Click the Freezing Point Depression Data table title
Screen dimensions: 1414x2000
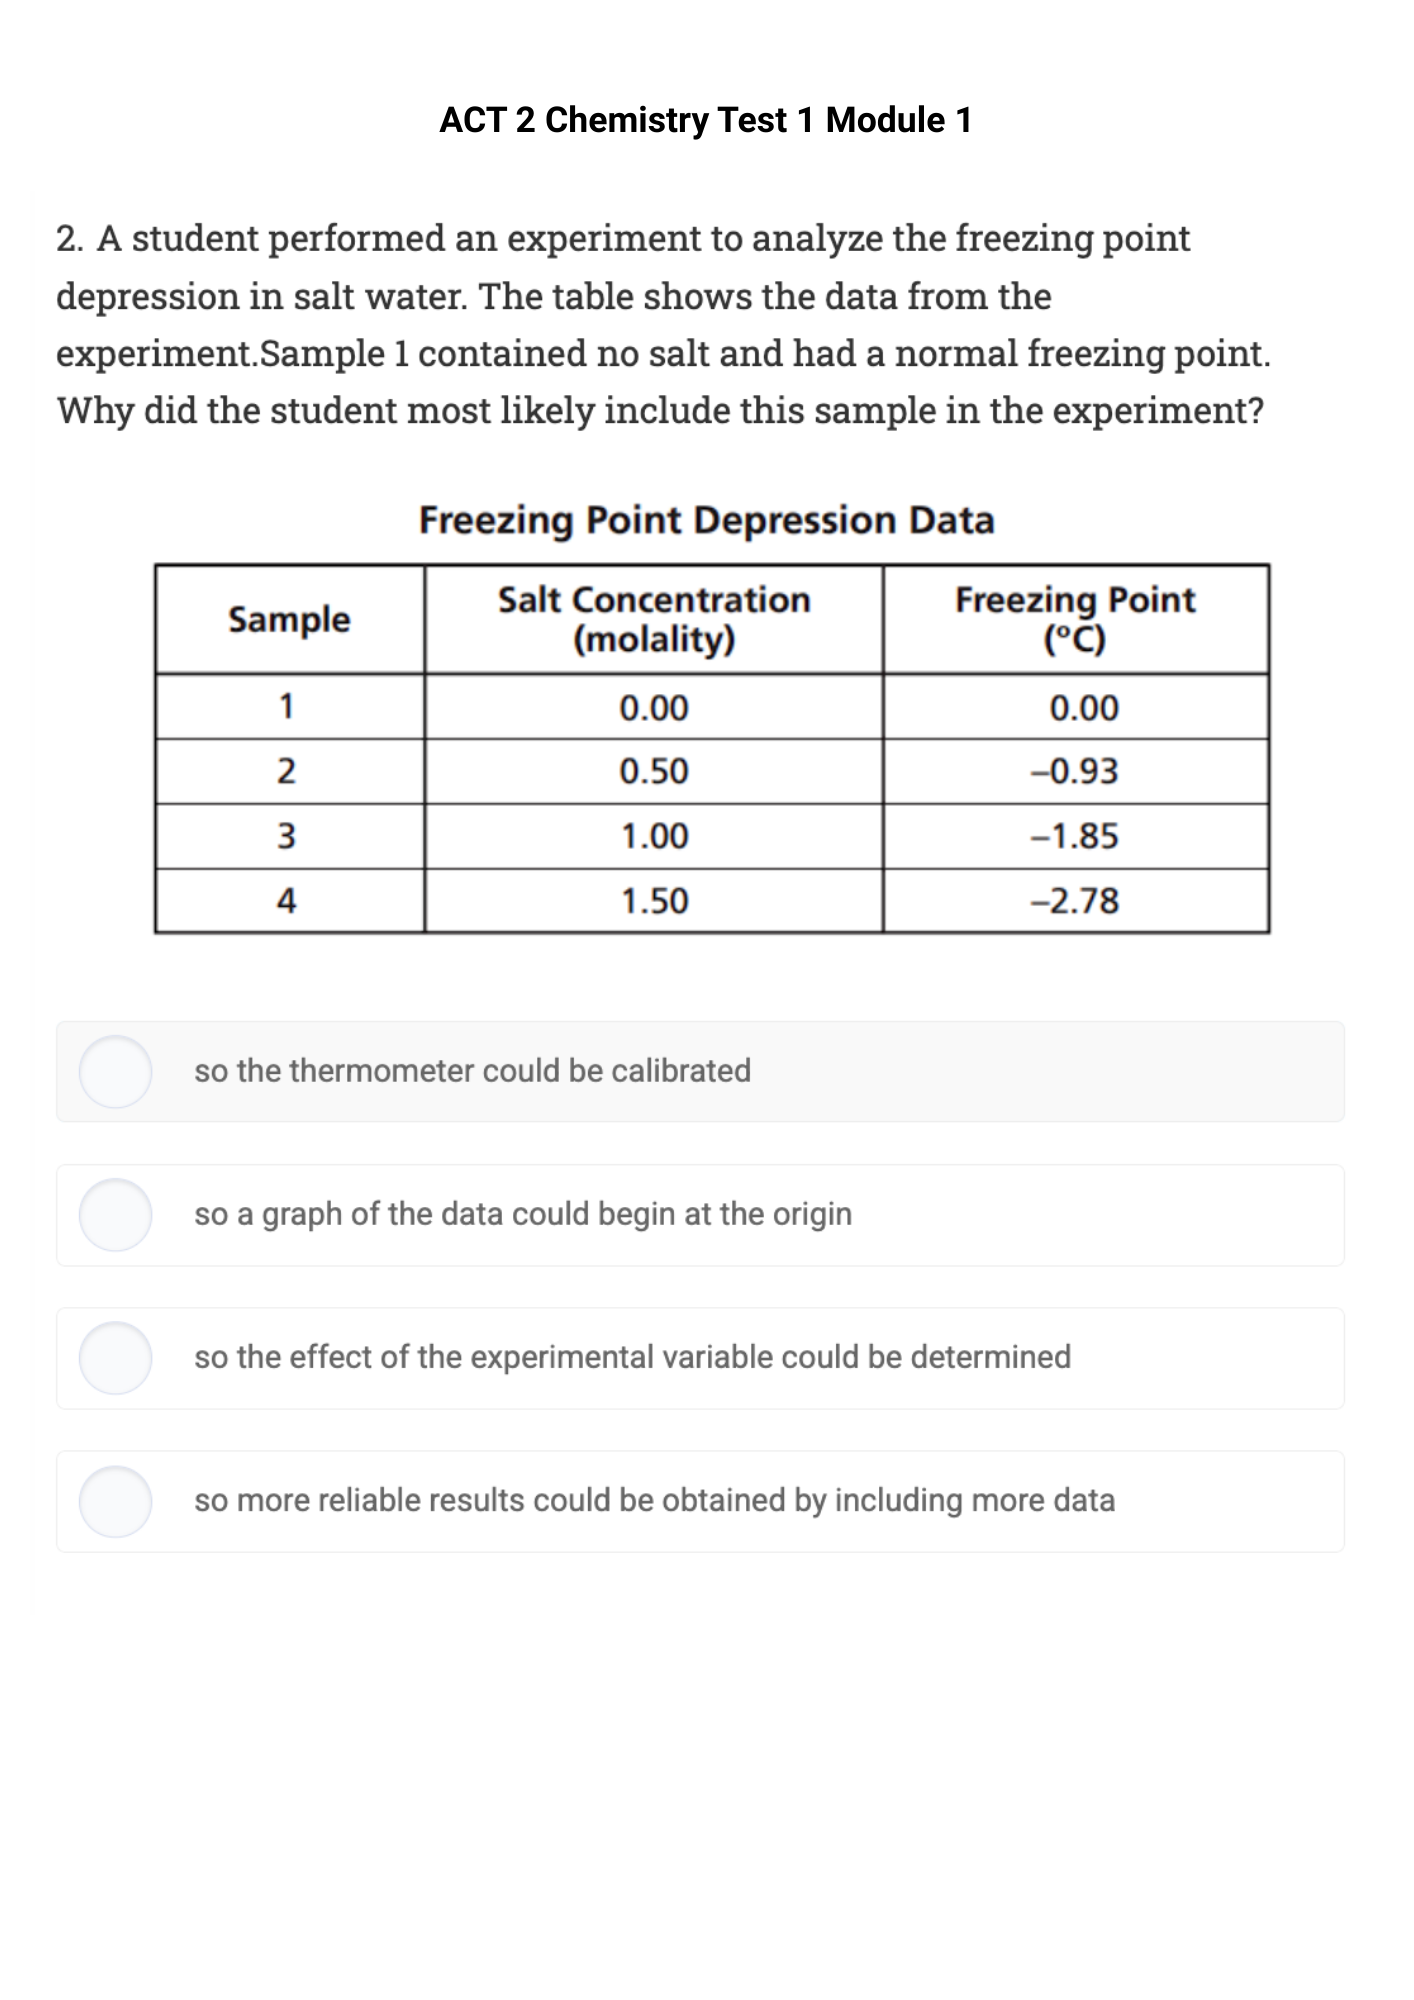tap(707, 520)
